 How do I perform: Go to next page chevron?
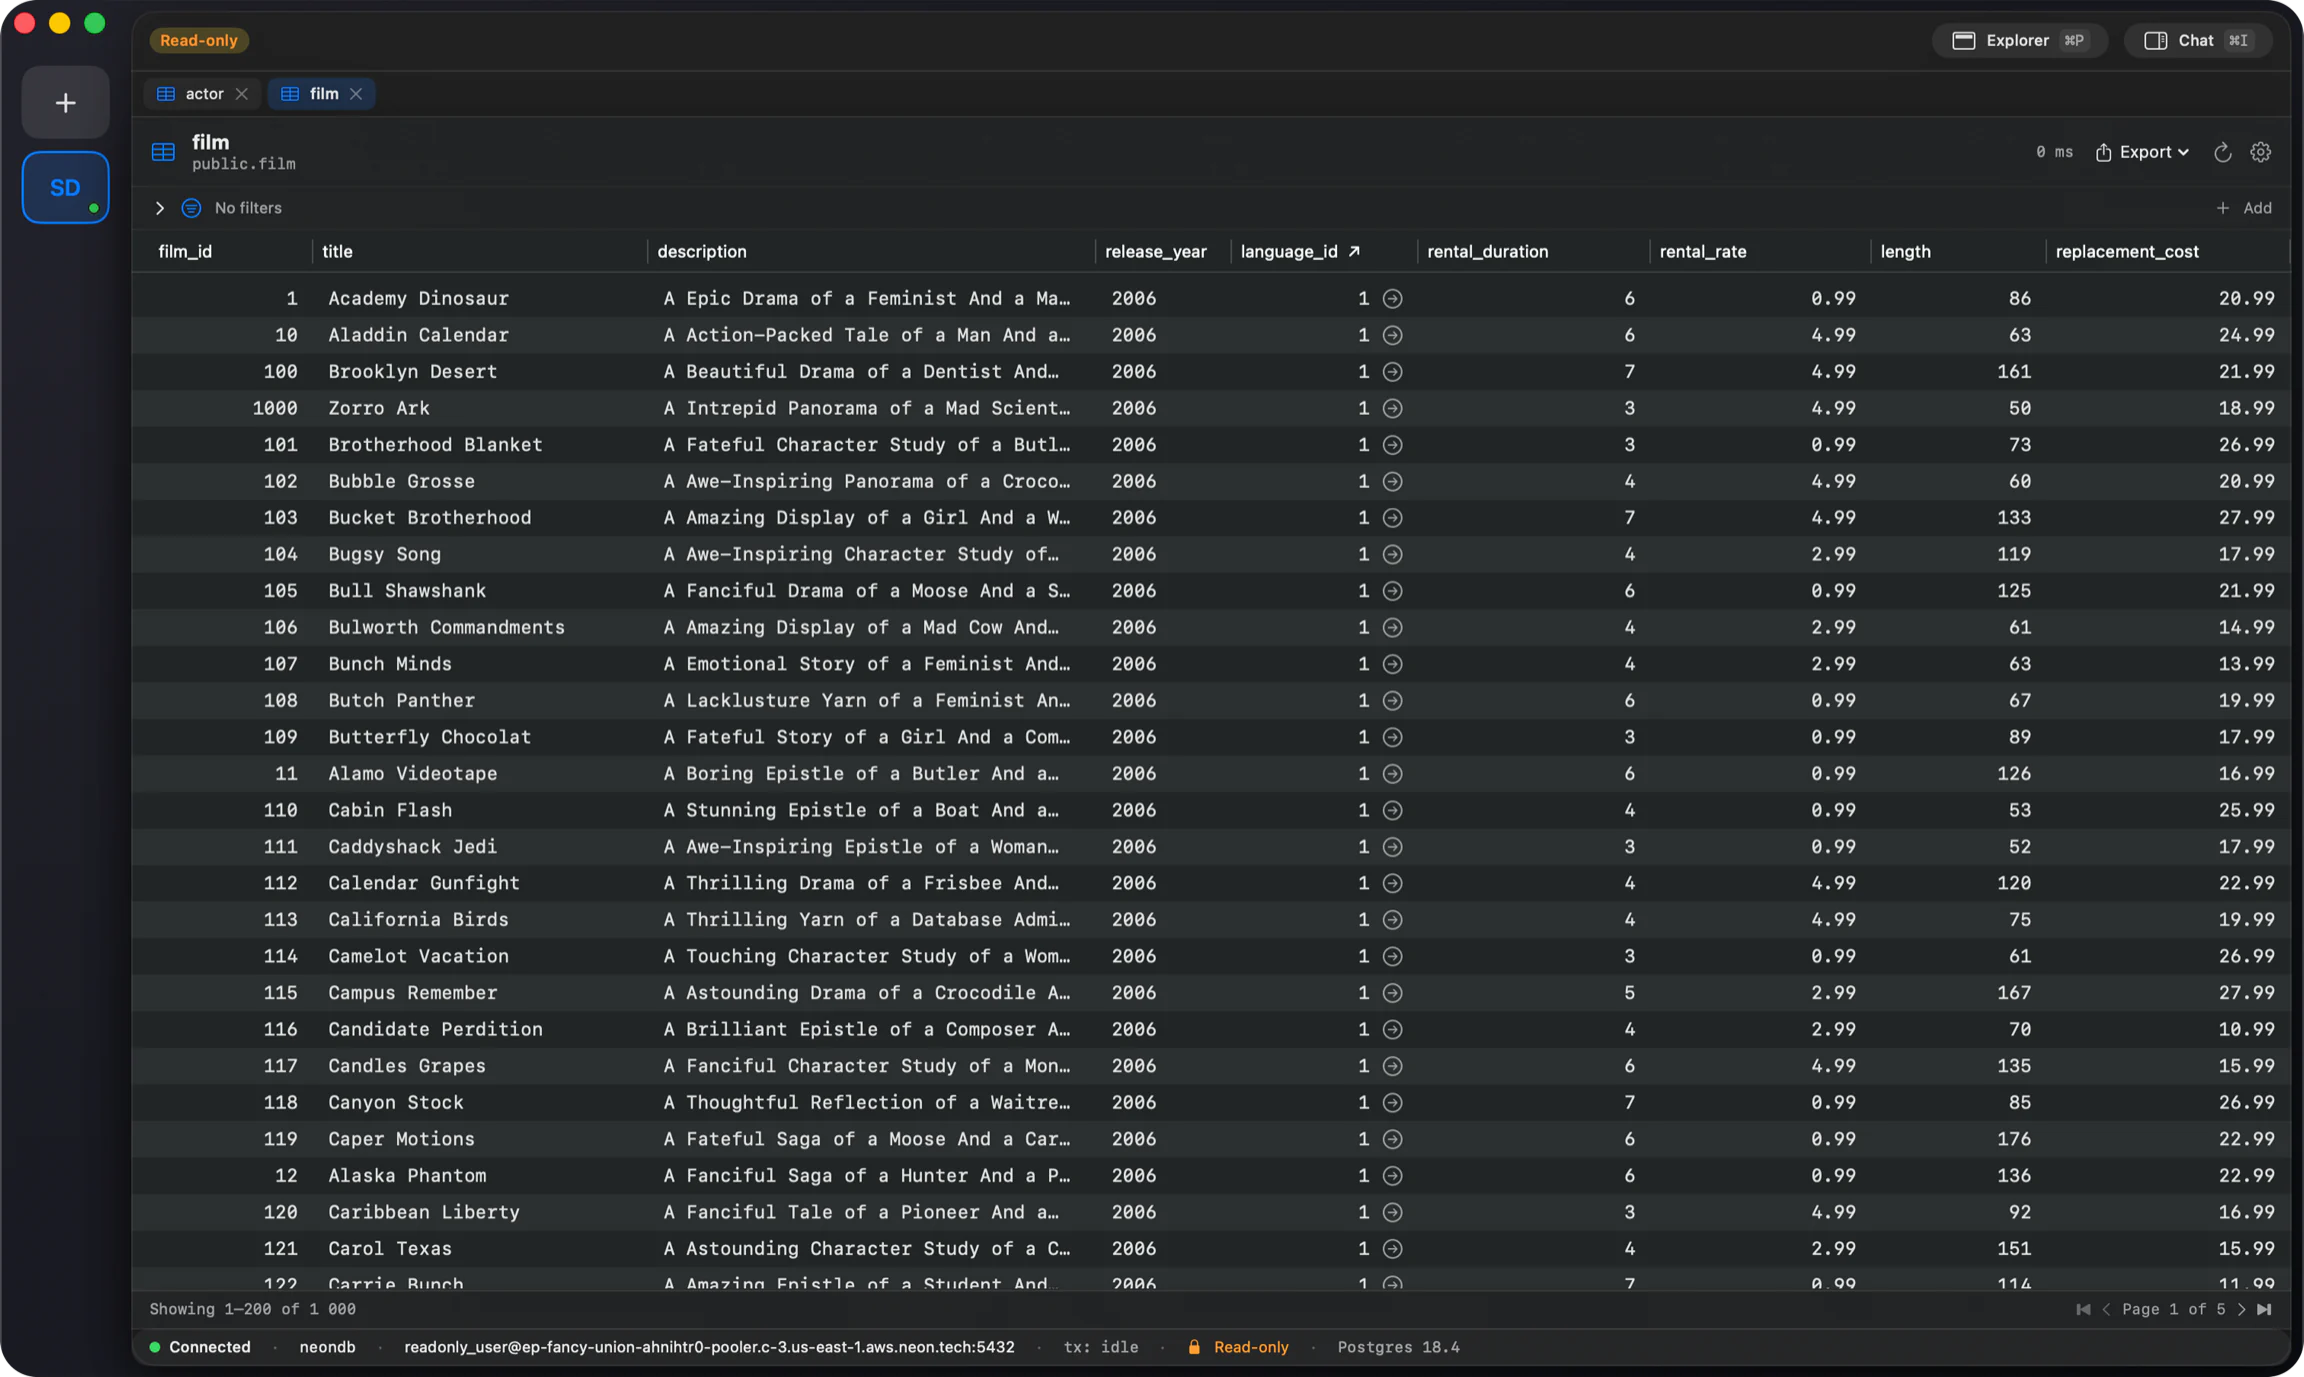pyautogui.click(x=2241, y=1309)
